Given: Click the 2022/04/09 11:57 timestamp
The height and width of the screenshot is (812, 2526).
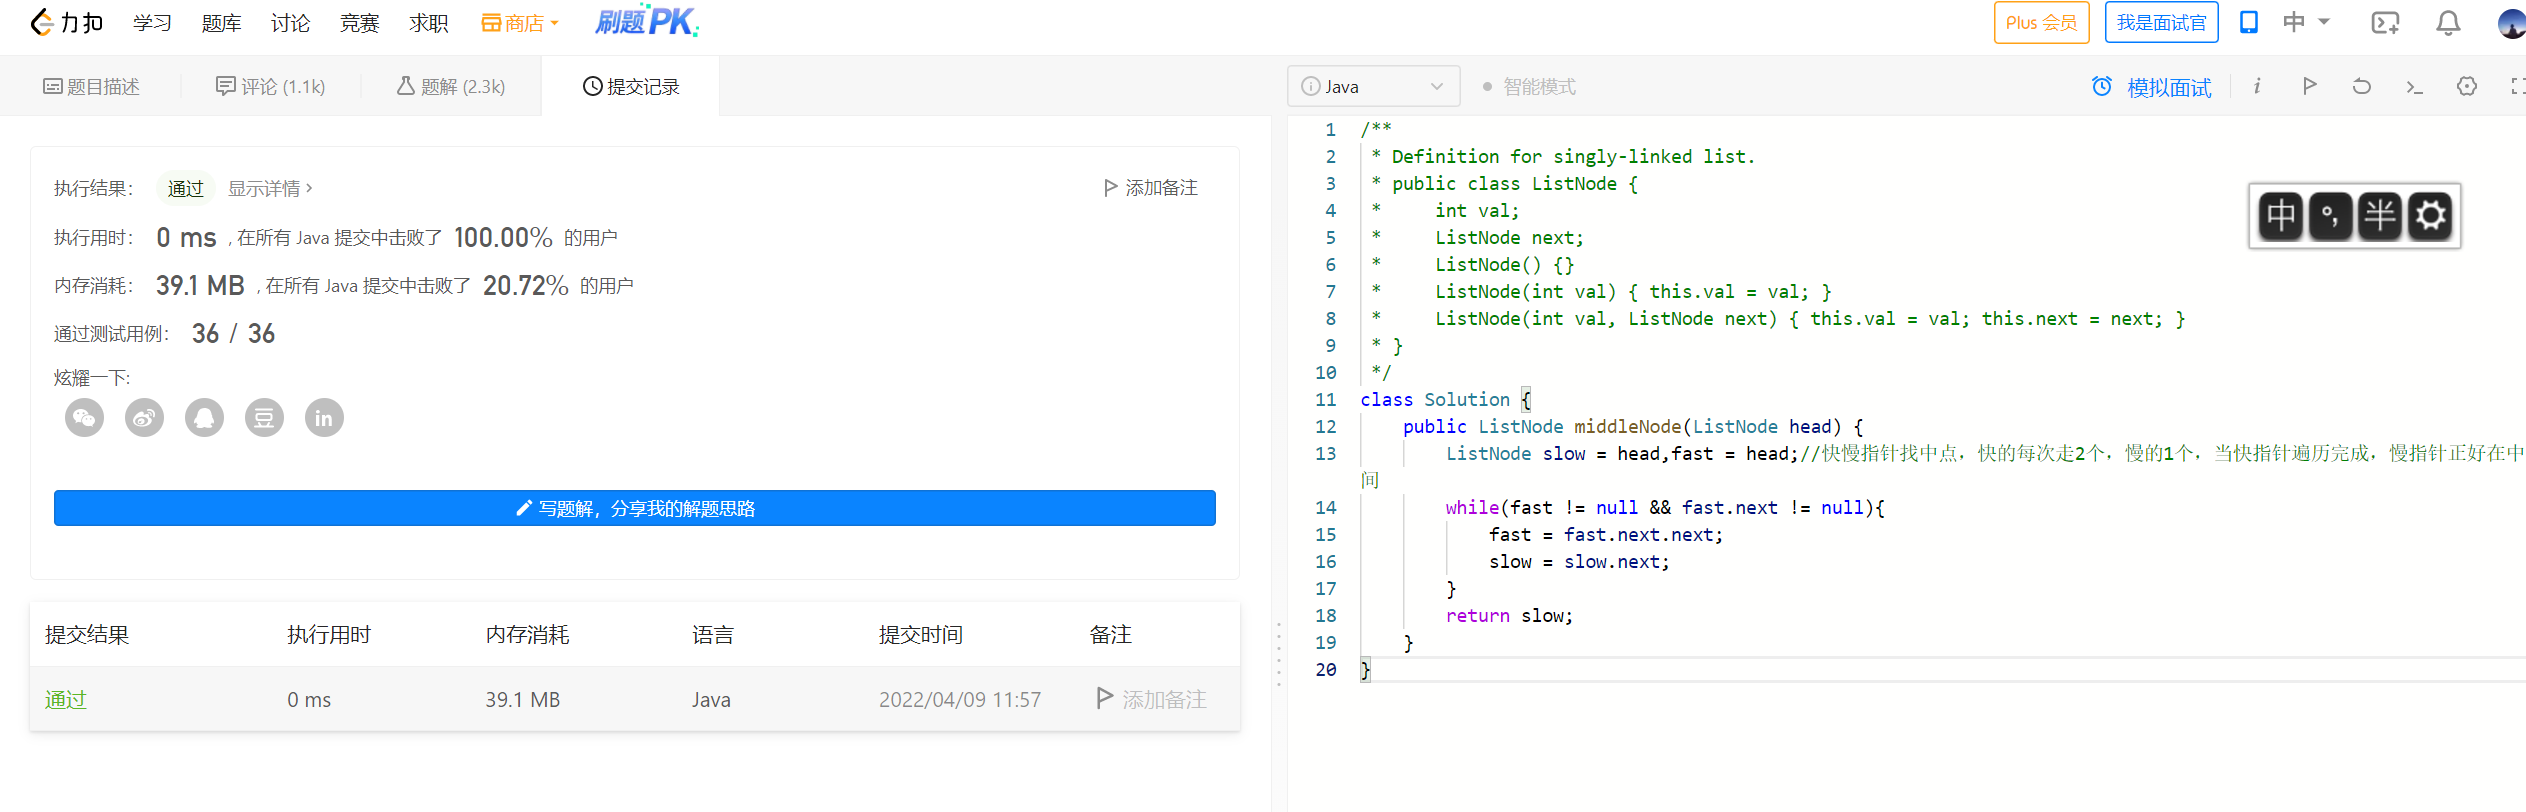Looking at the screenshot, I should (x=960, y=699).
